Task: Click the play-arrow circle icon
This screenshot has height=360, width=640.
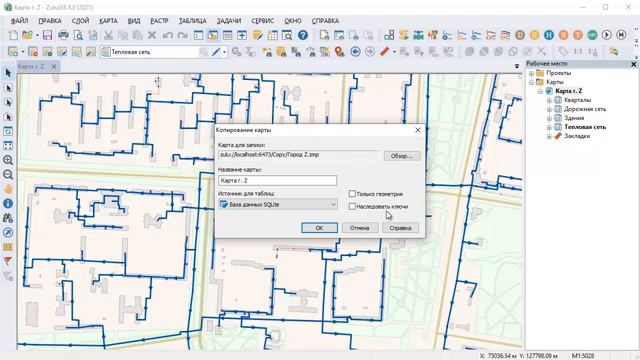Action: point(607,35)
